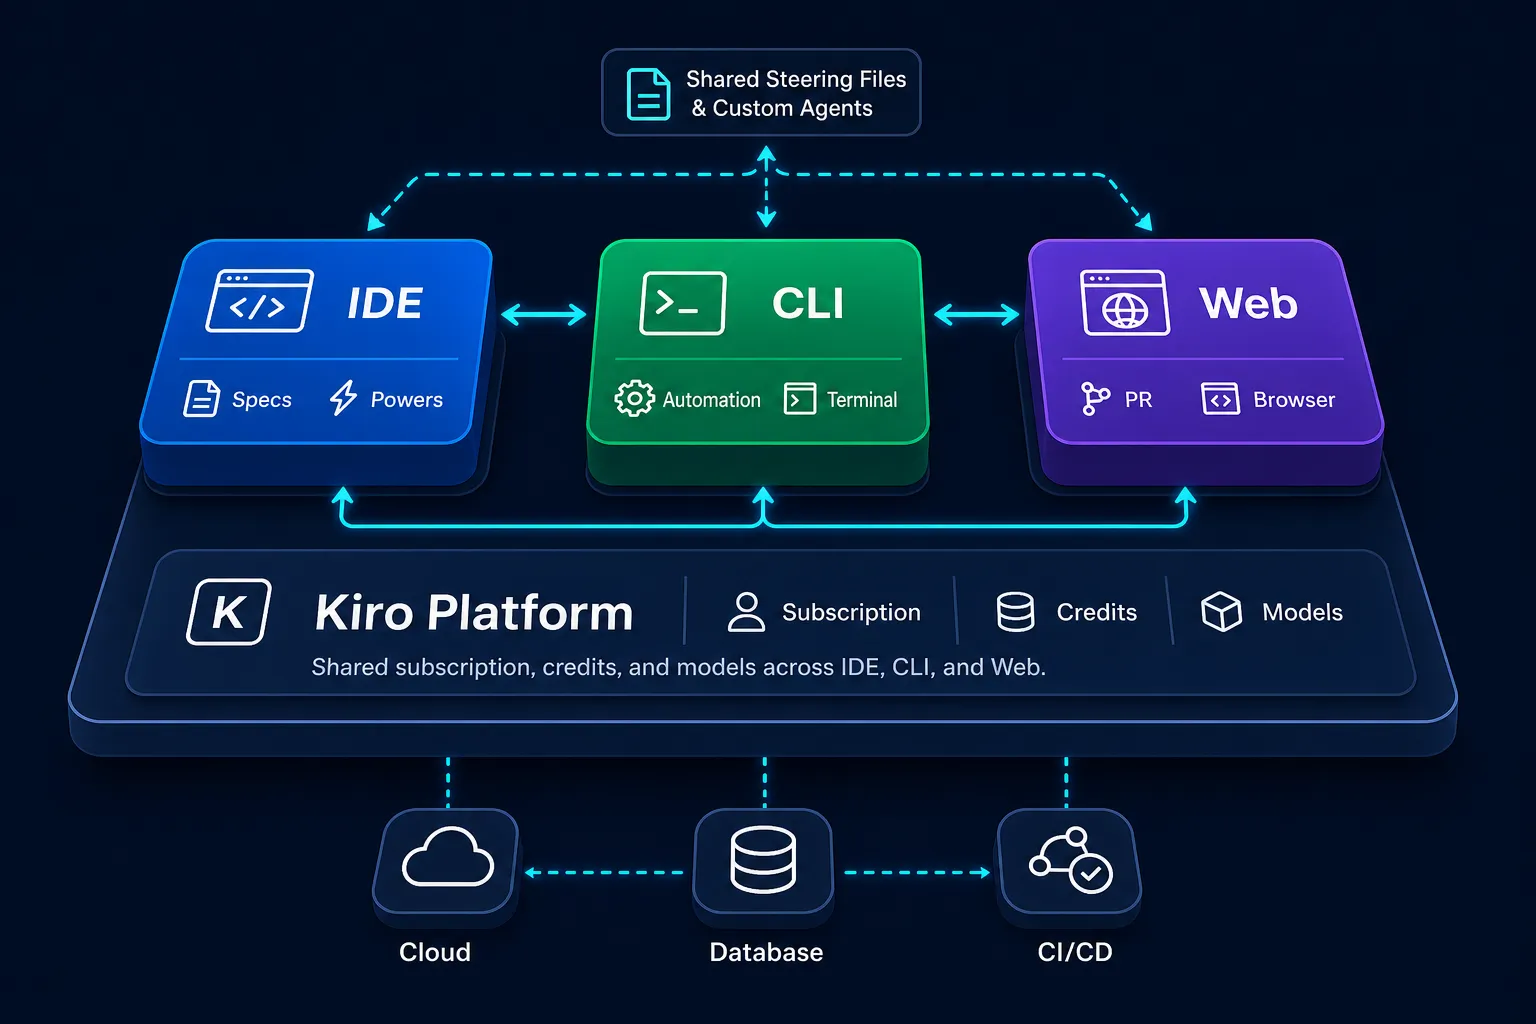Viewport: 1536px width, 1024px height.
Task: Click the Terminal label
Action: tap(862, 400)
